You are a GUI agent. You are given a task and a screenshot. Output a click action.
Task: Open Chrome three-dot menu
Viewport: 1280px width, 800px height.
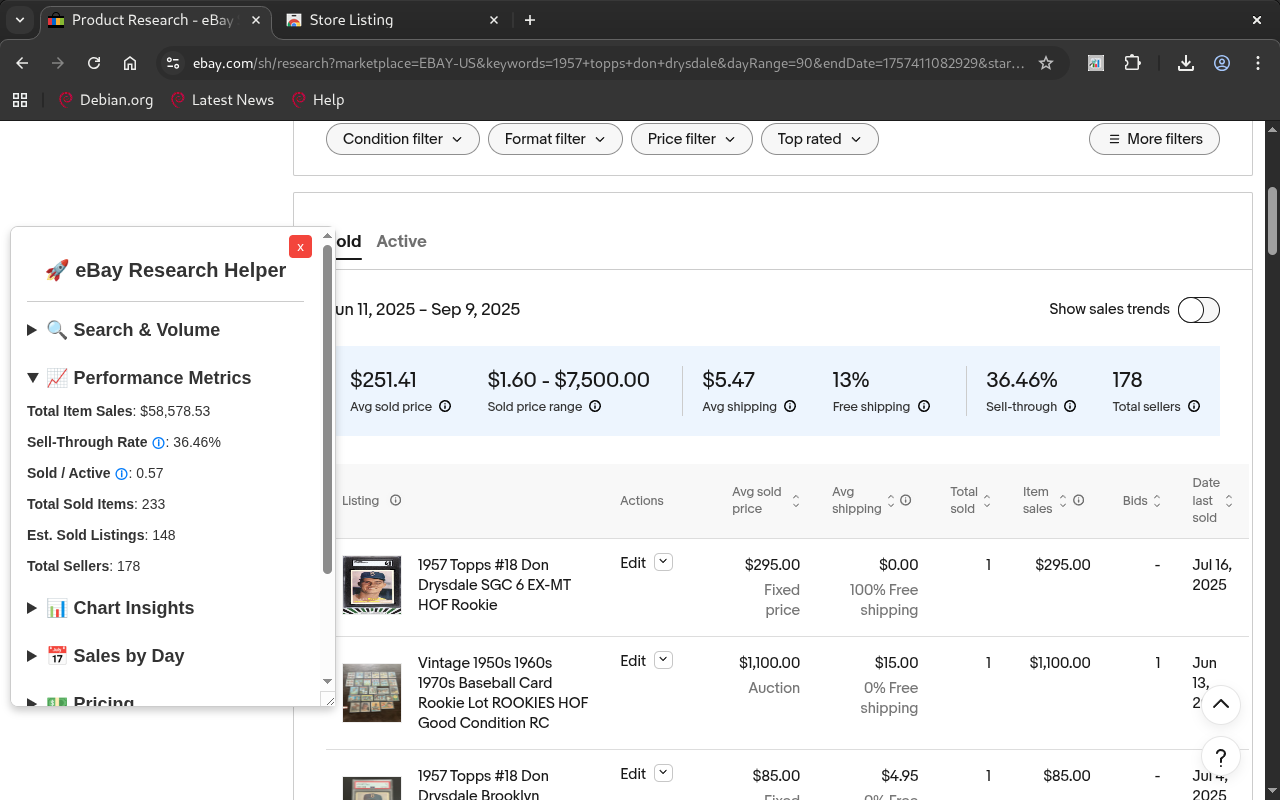(1258, 63)
